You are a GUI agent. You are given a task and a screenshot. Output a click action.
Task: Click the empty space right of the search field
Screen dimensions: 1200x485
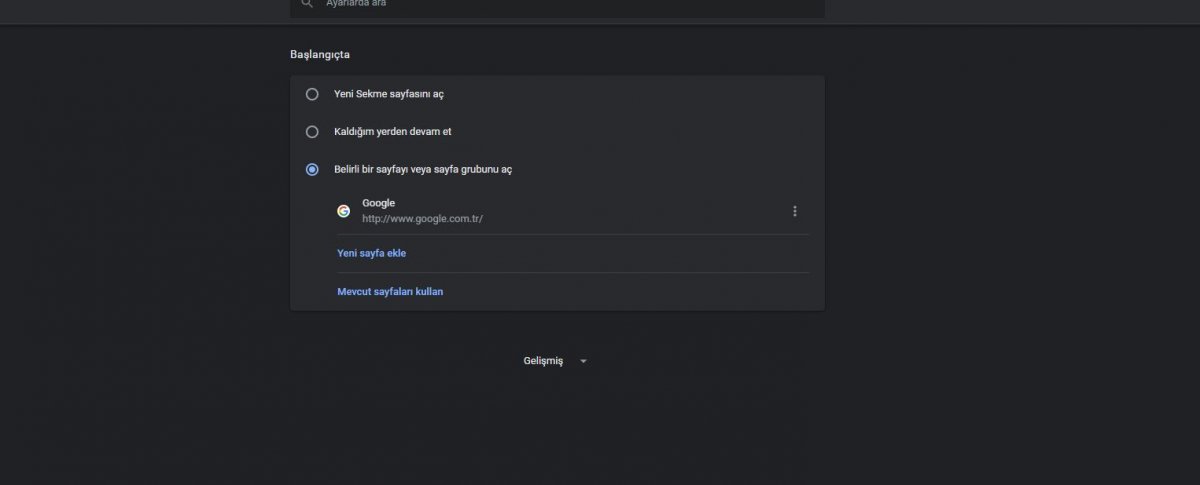(1010, 8)
